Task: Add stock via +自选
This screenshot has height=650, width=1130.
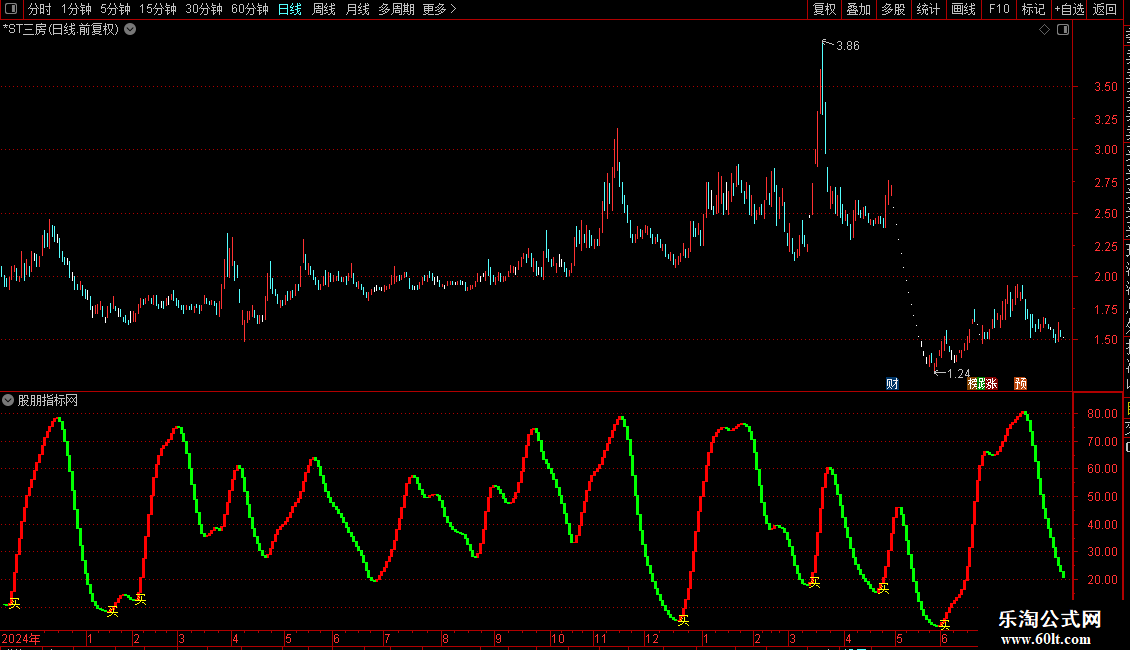Action: pyautogui.click(x=1069, y=9)
